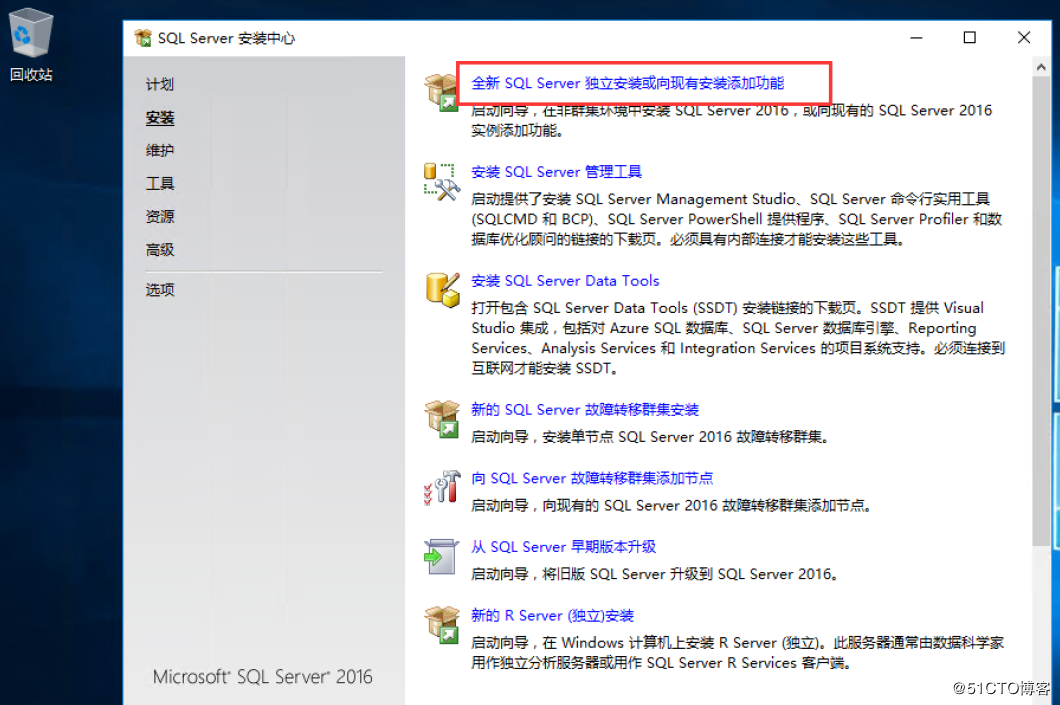Go to the 维护 section
This screenshot has width=1060, height=705.
(160, 150)
